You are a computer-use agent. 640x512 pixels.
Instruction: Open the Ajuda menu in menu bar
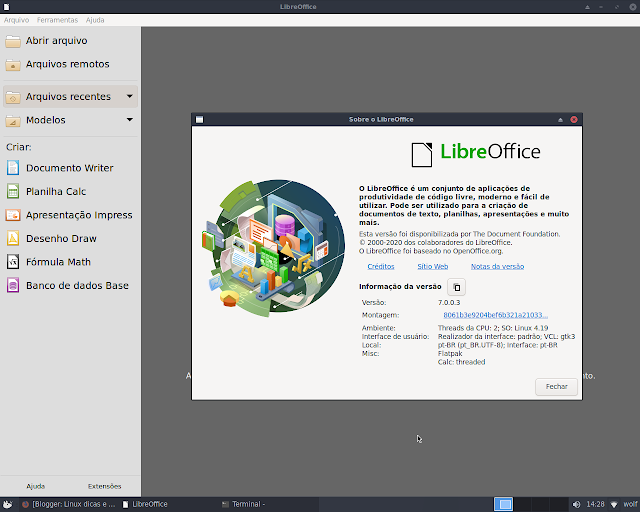(95, 20)
